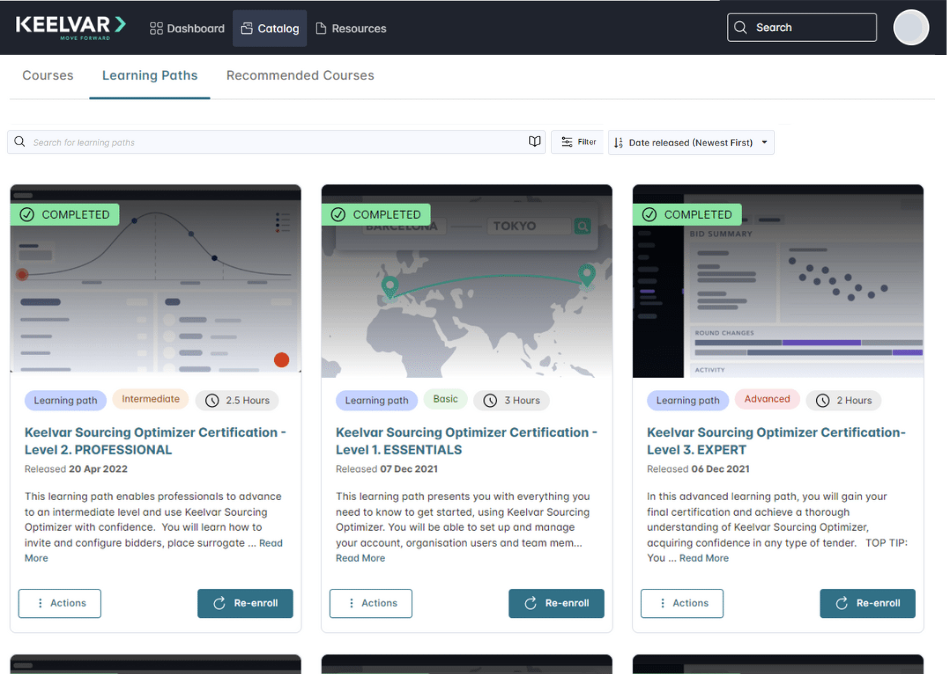The width and height of the screenshot is (948, 674).
Task: Open Keelvar Sourcing Optimizer Certification Level 1 title
Action: pos(467,441)
